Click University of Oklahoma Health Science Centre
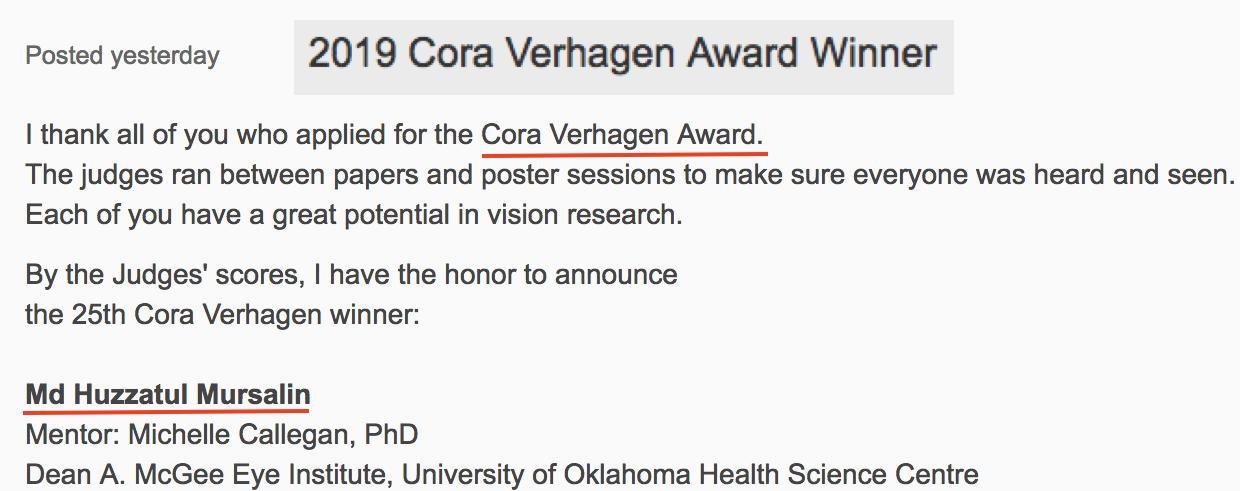This screenshot has width=1240, height=491. coord(690,474)
